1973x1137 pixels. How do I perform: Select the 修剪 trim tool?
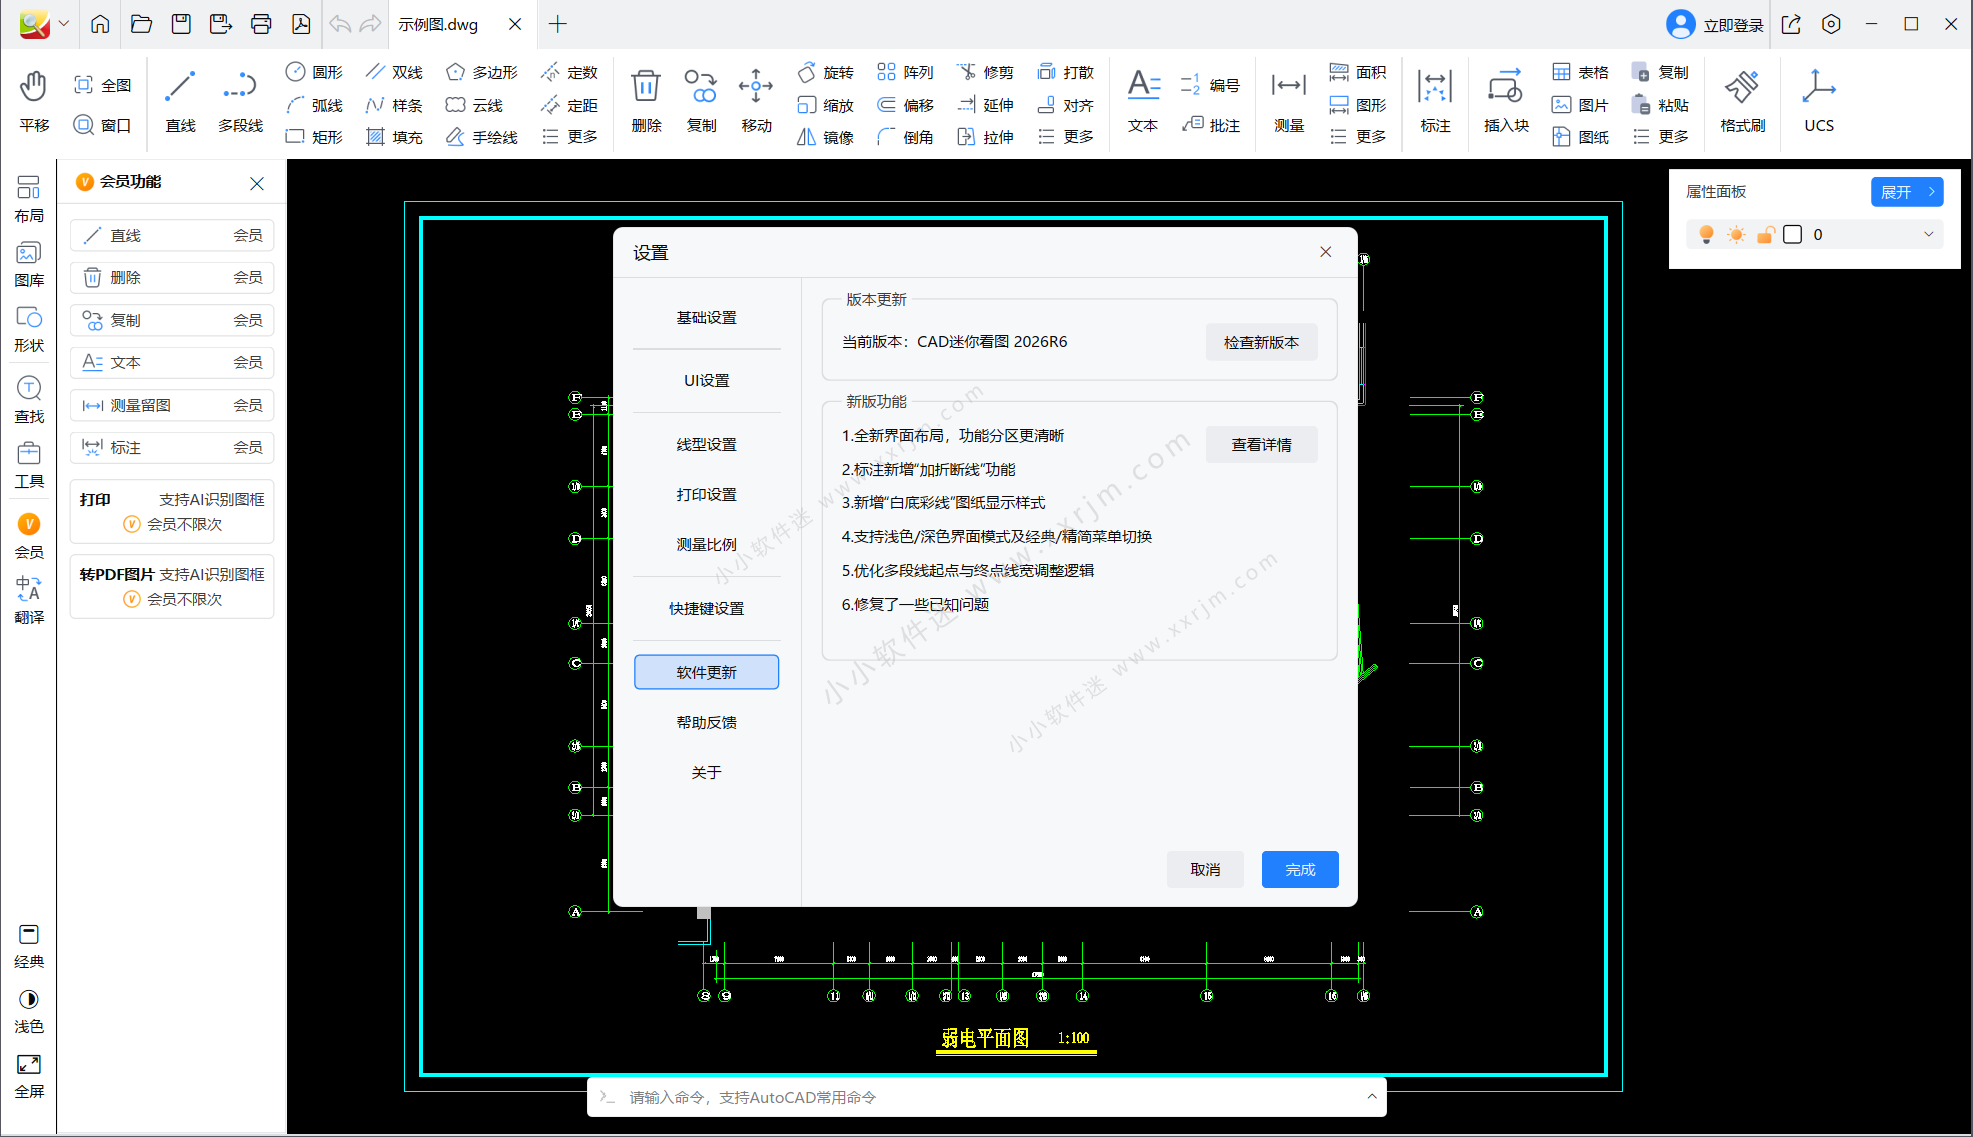[x=985, y=72]
